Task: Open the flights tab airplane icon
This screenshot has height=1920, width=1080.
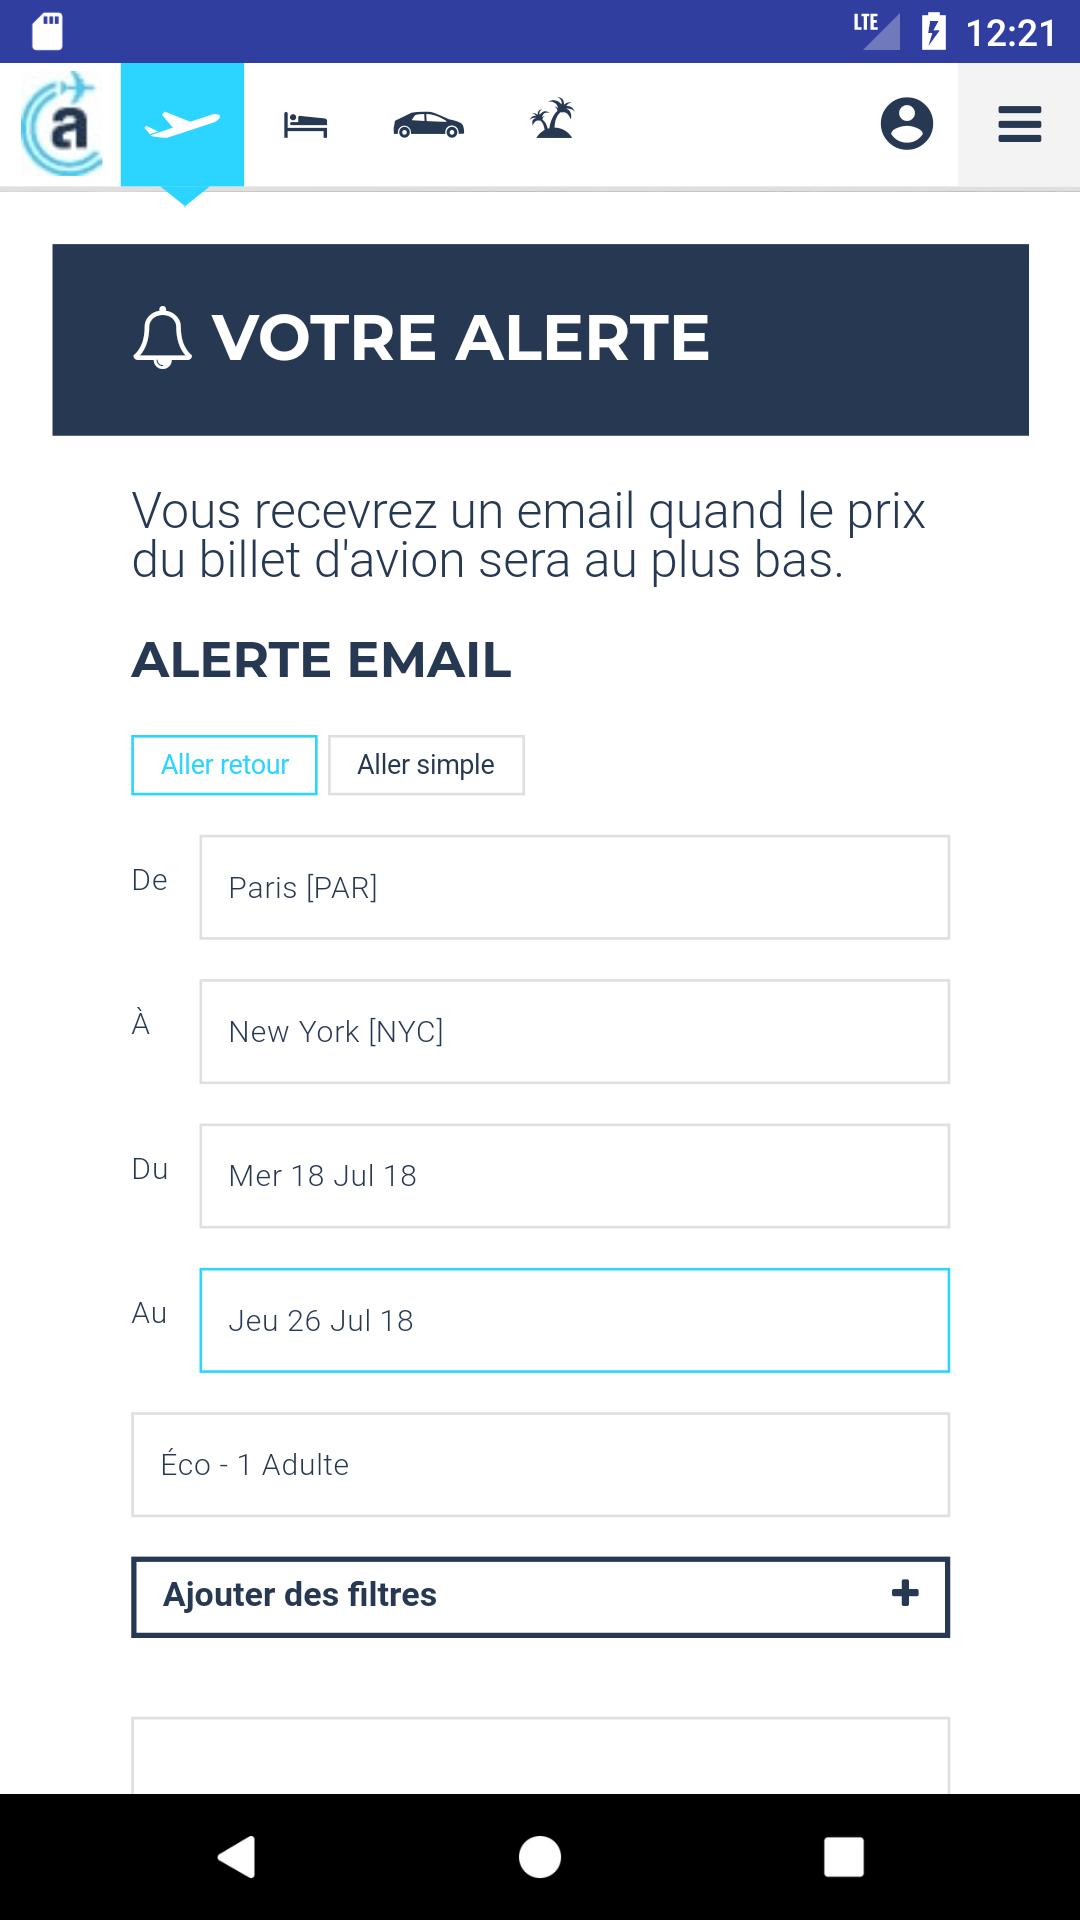Action: (x=182, y=125)
